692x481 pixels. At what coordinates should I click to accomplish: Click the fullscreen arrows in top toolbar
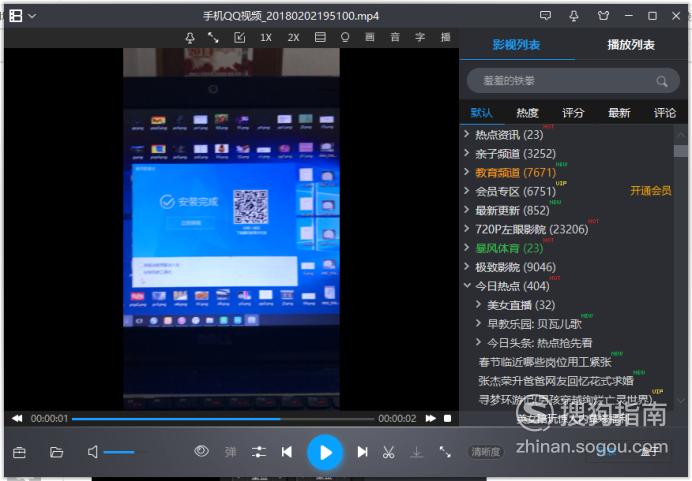coord(213,38)
